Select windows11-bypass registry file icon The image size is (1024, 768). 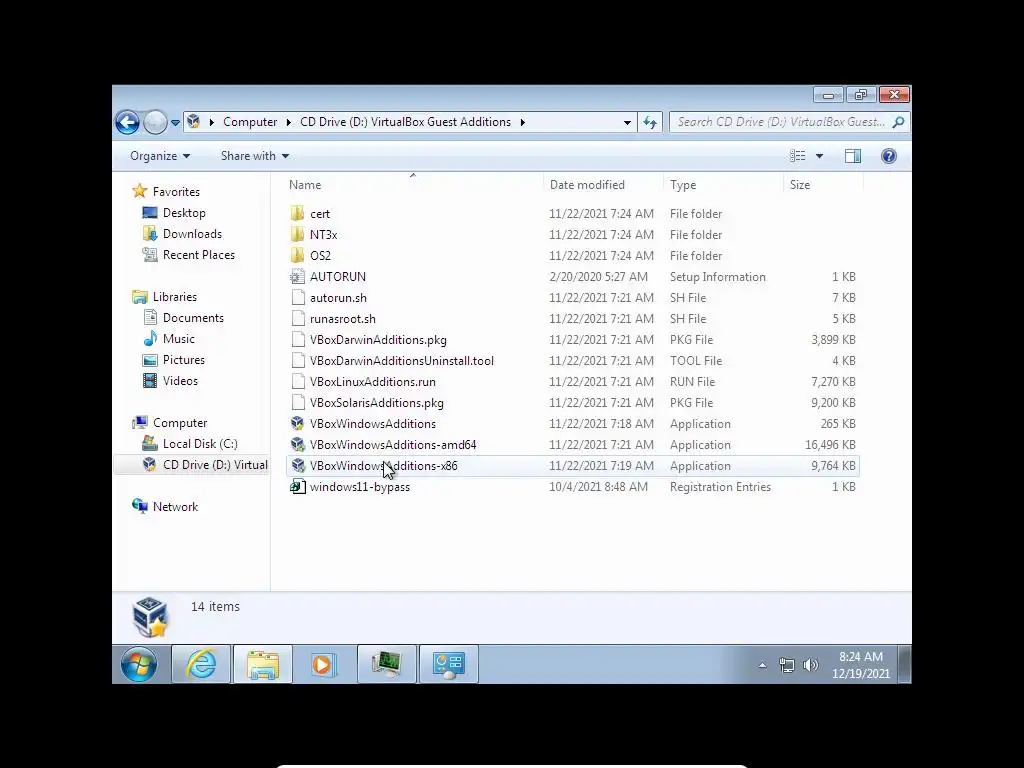tap(298, 487)
